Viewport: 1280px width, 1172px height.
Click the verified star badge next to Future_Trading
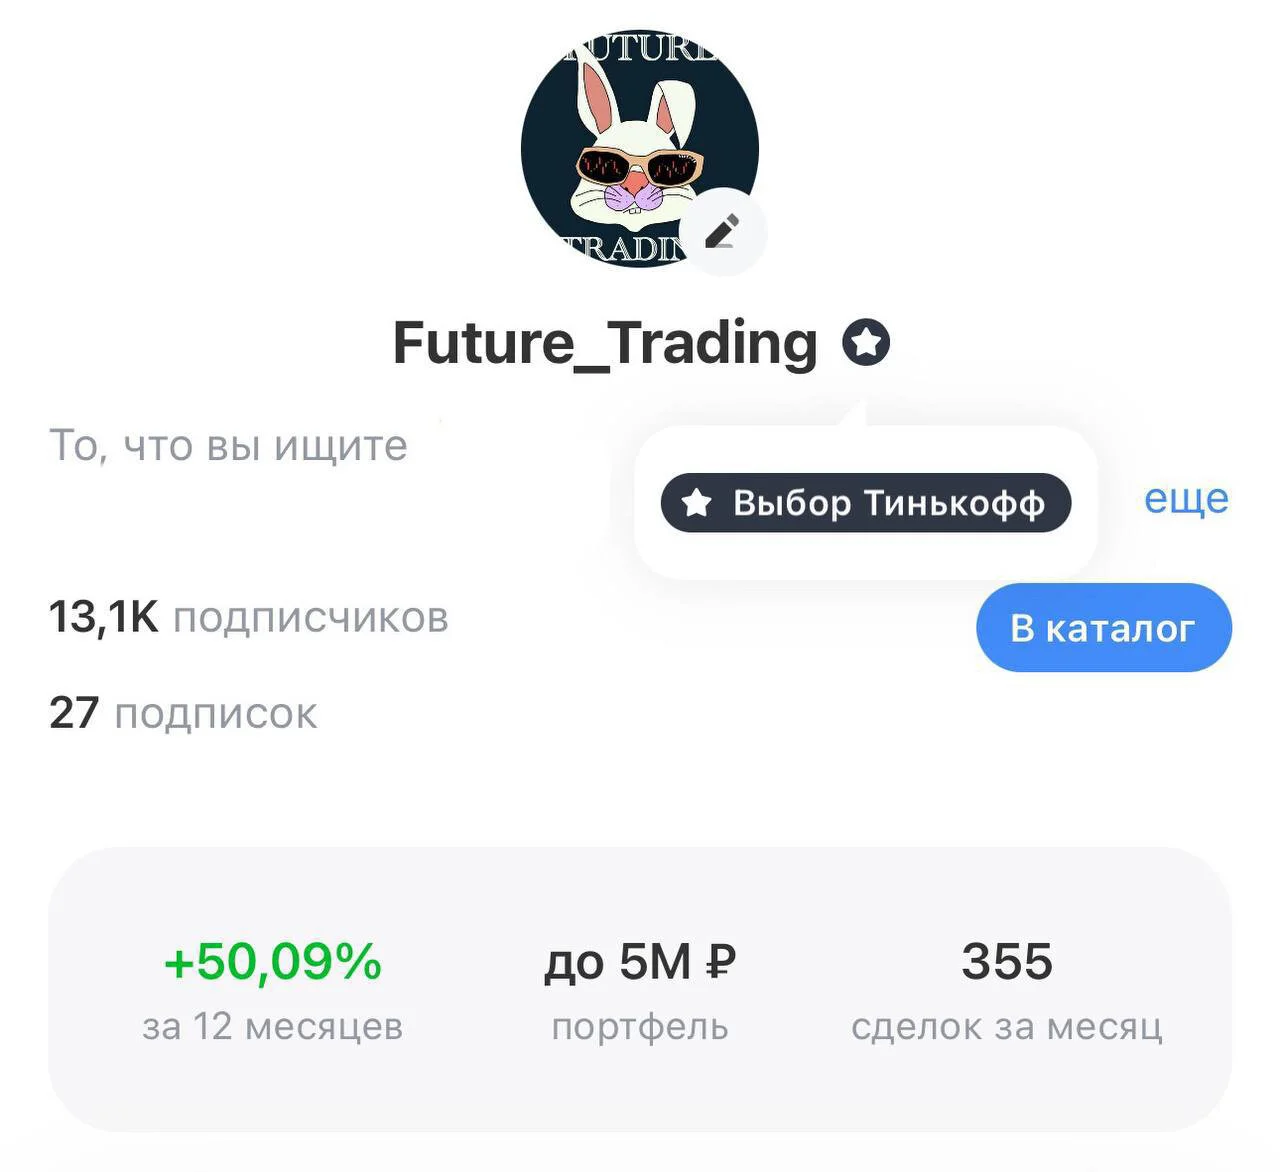pos(866,344)
